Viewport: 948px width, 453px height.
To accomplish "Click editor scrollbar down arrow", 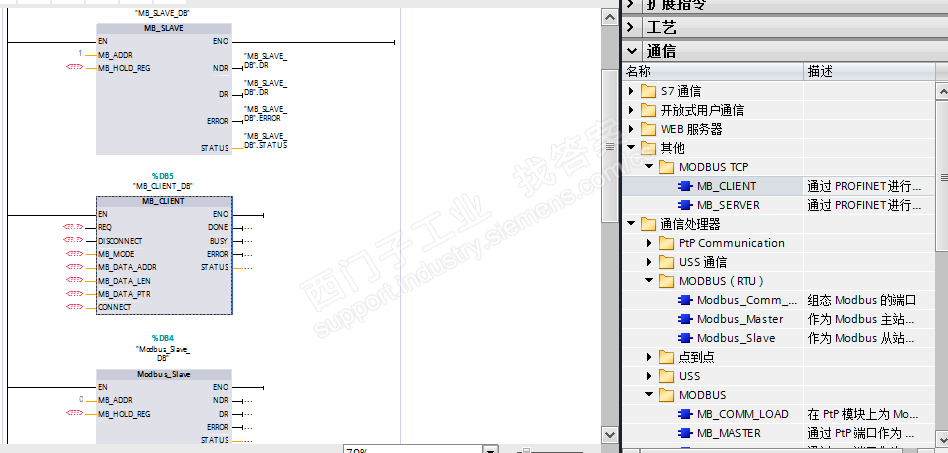I will pyautogui.click(x=610, y=434).
